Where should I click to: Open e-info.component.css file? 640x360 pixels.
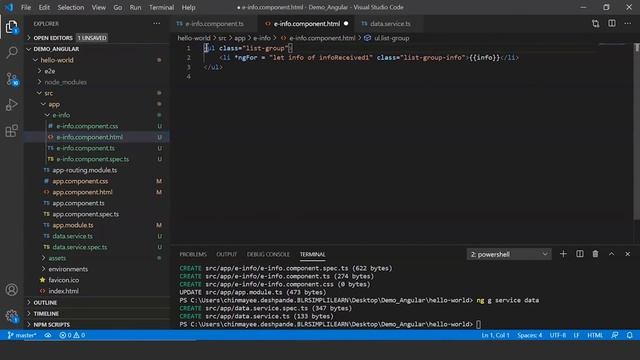pyautogui.click(x=87, y=126)
